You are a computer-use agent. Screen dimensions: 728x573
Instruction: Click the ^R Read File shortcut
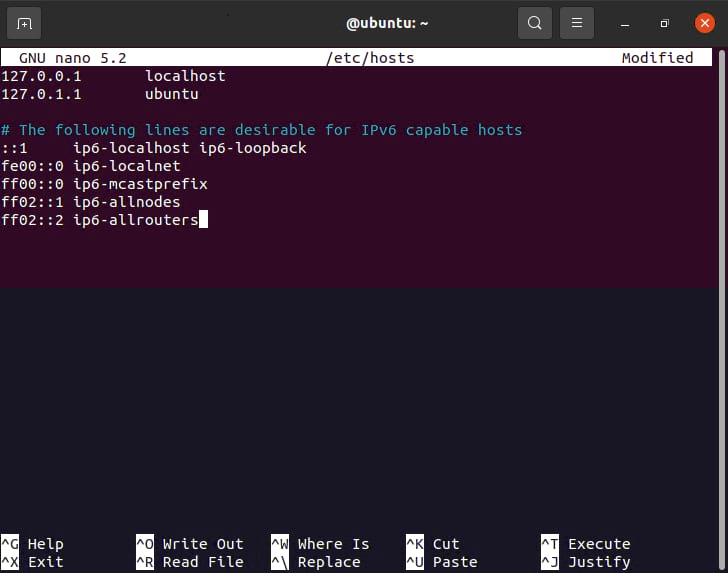[x=190, y=562]
